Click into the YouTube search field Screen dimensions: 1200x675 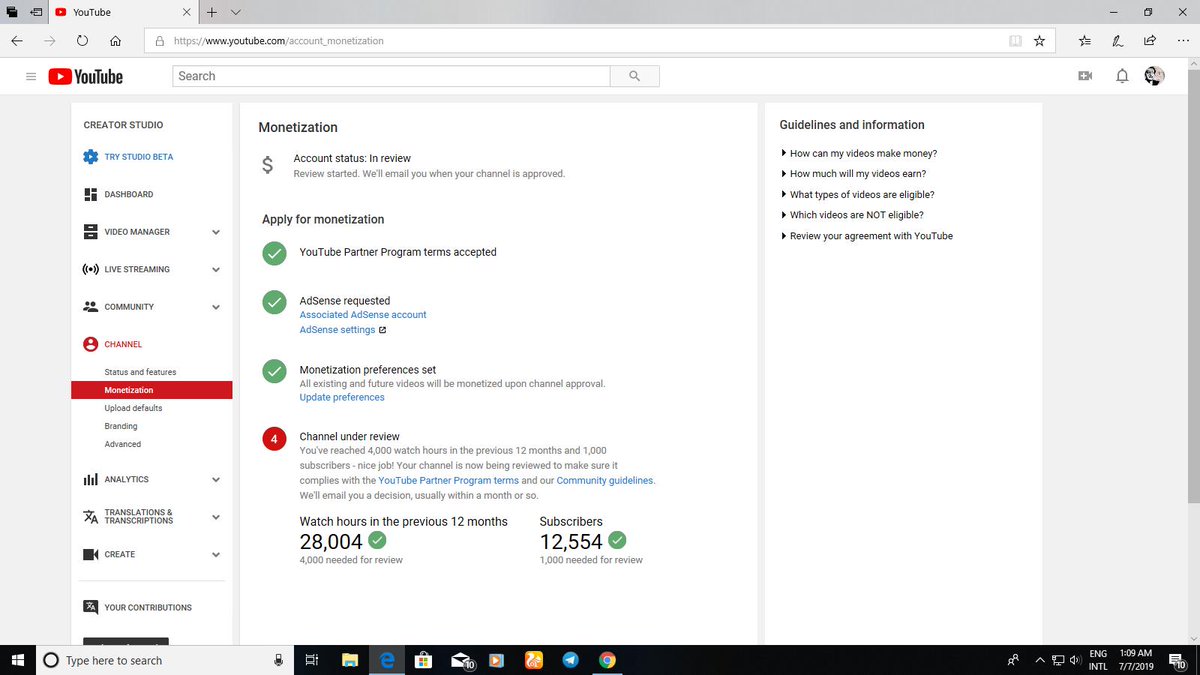tap(392, 76)
